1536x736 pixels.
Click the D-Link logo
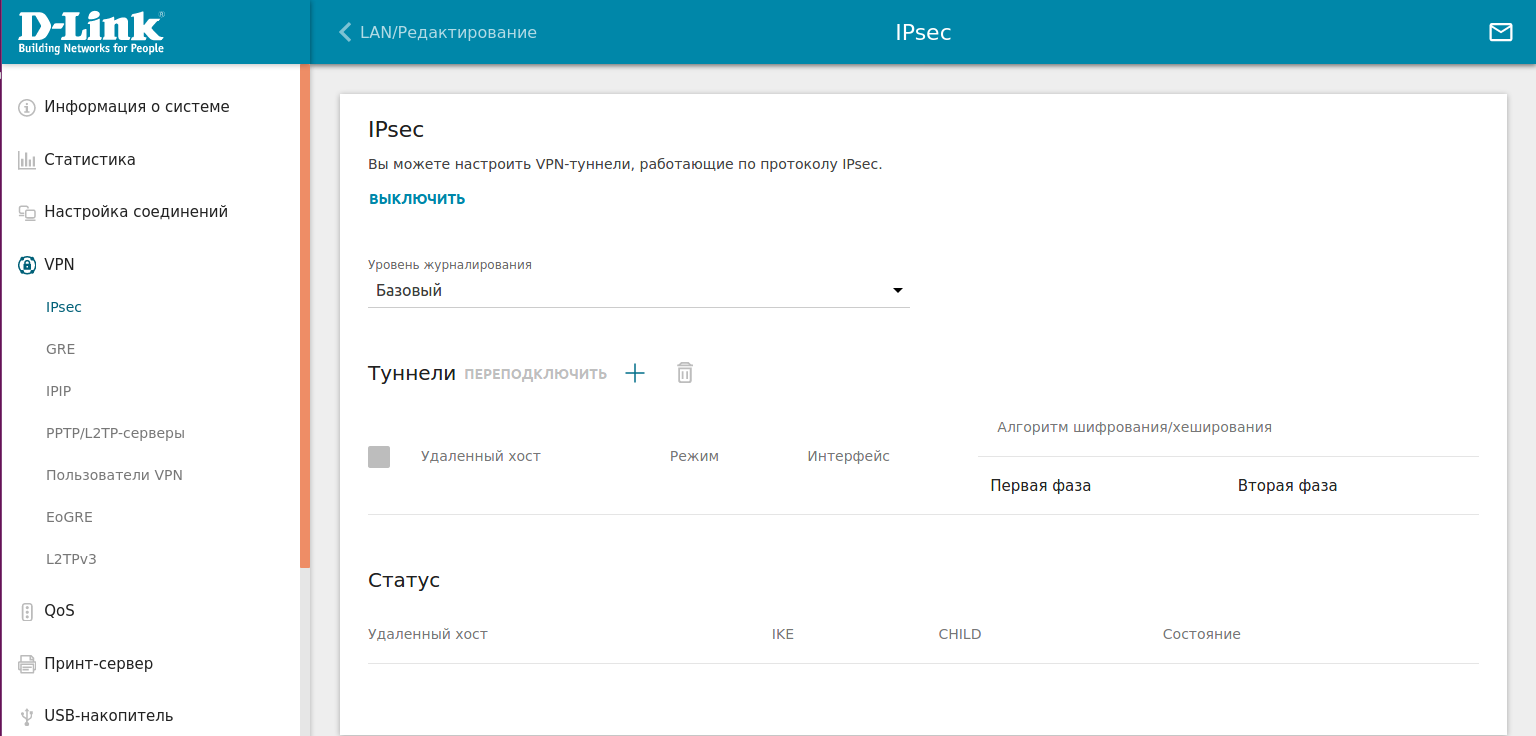click(x=91, y=32)
